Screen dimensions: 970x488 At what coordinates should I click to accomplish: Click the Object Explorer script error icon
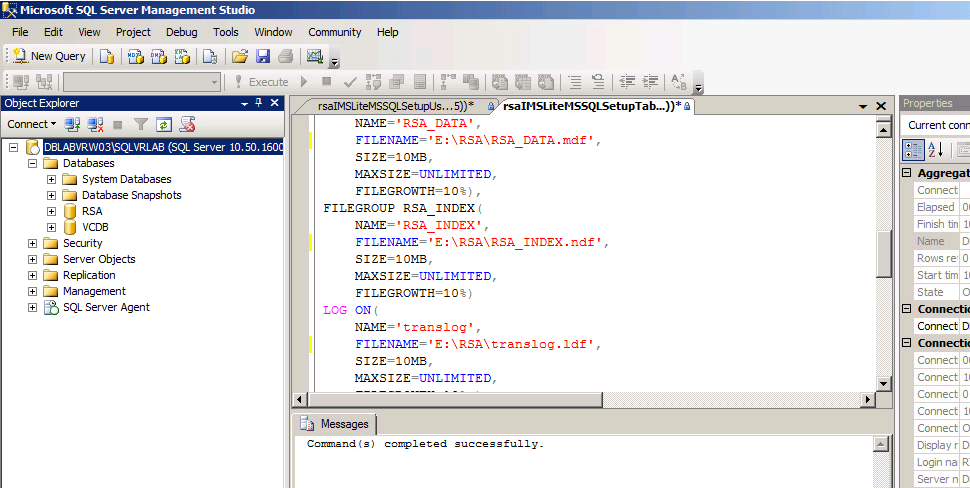tap(187, 124)
